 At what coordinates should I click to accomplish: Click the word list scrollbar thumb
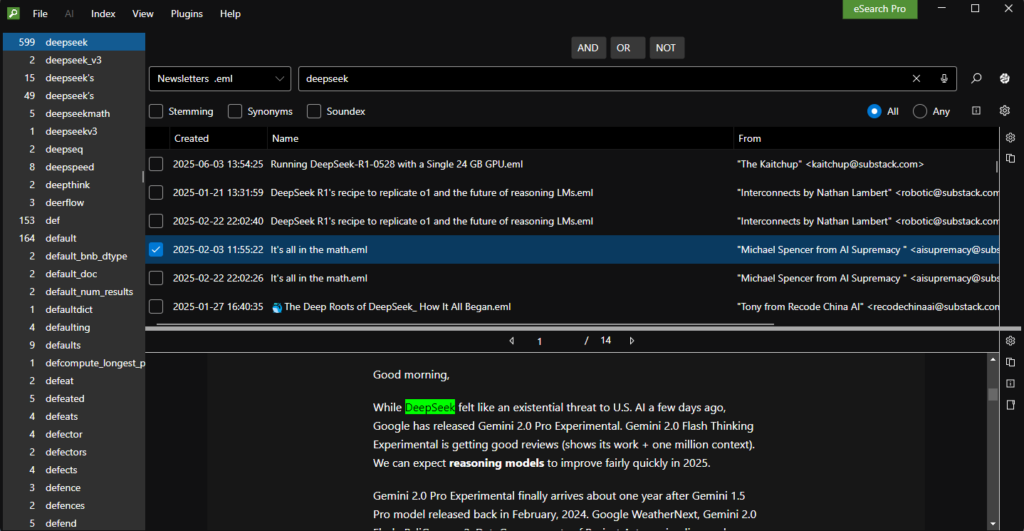point(142,176)
